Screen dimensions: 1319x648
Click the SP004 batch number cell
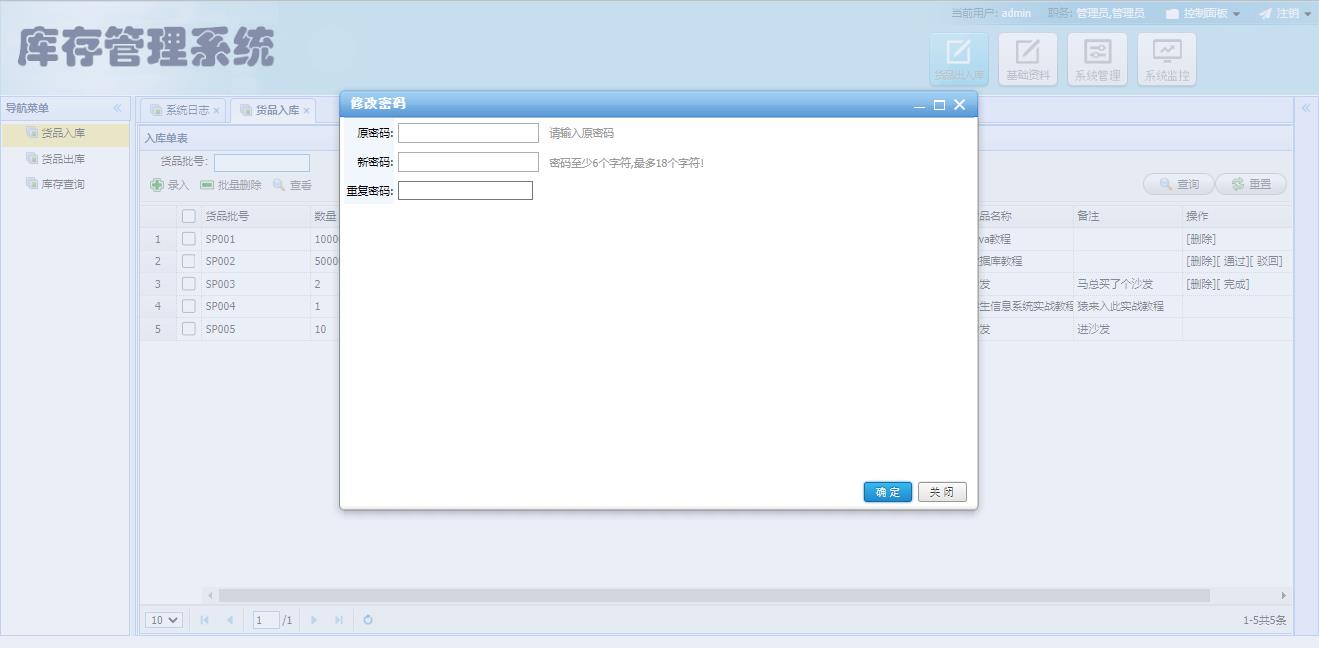click(x=256, y=306)
